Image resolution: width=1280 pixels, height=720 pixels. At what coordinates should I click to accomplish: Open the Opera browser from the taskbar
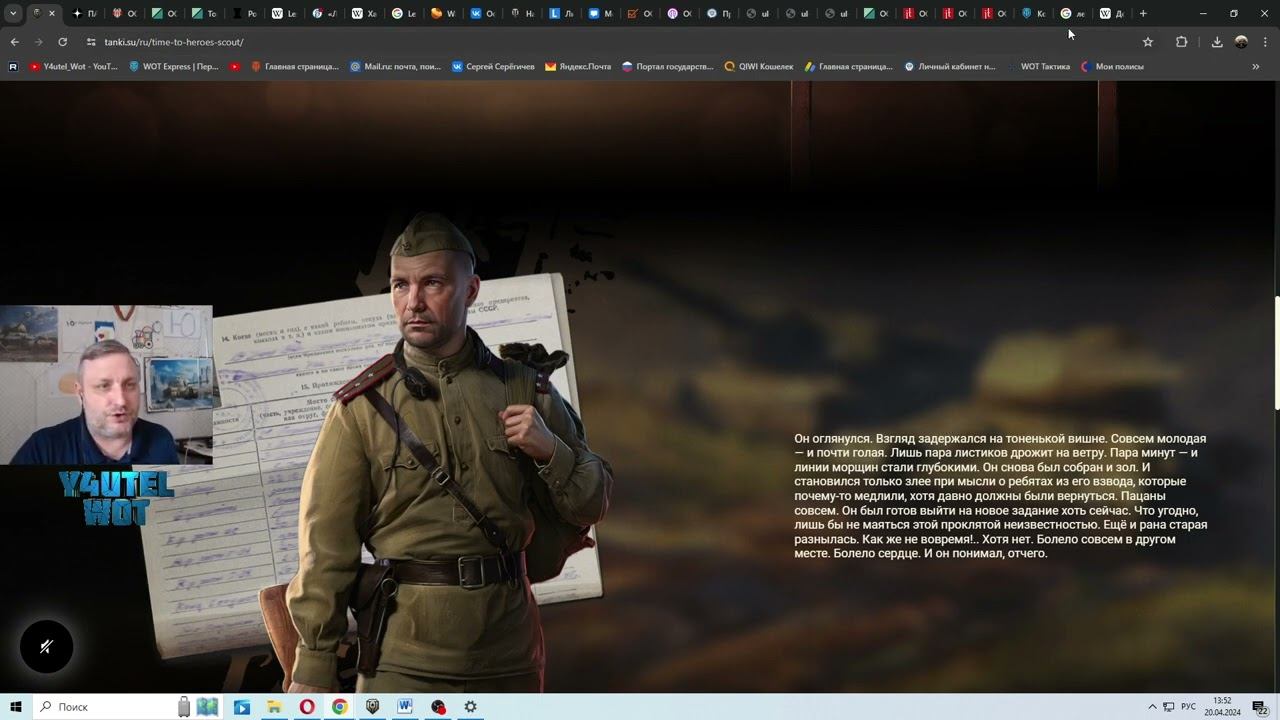[307, 707]
